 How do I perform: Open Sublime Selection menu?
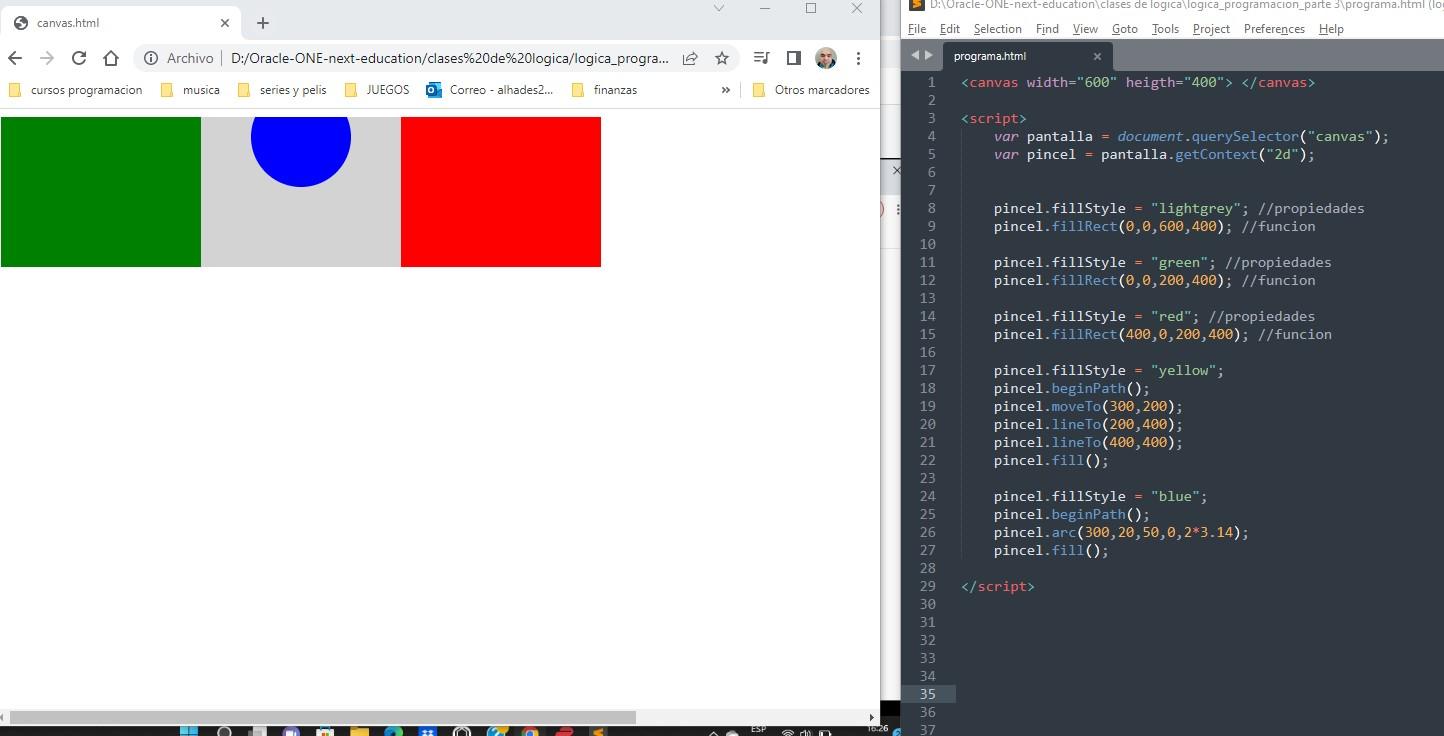tap(997, 29)
